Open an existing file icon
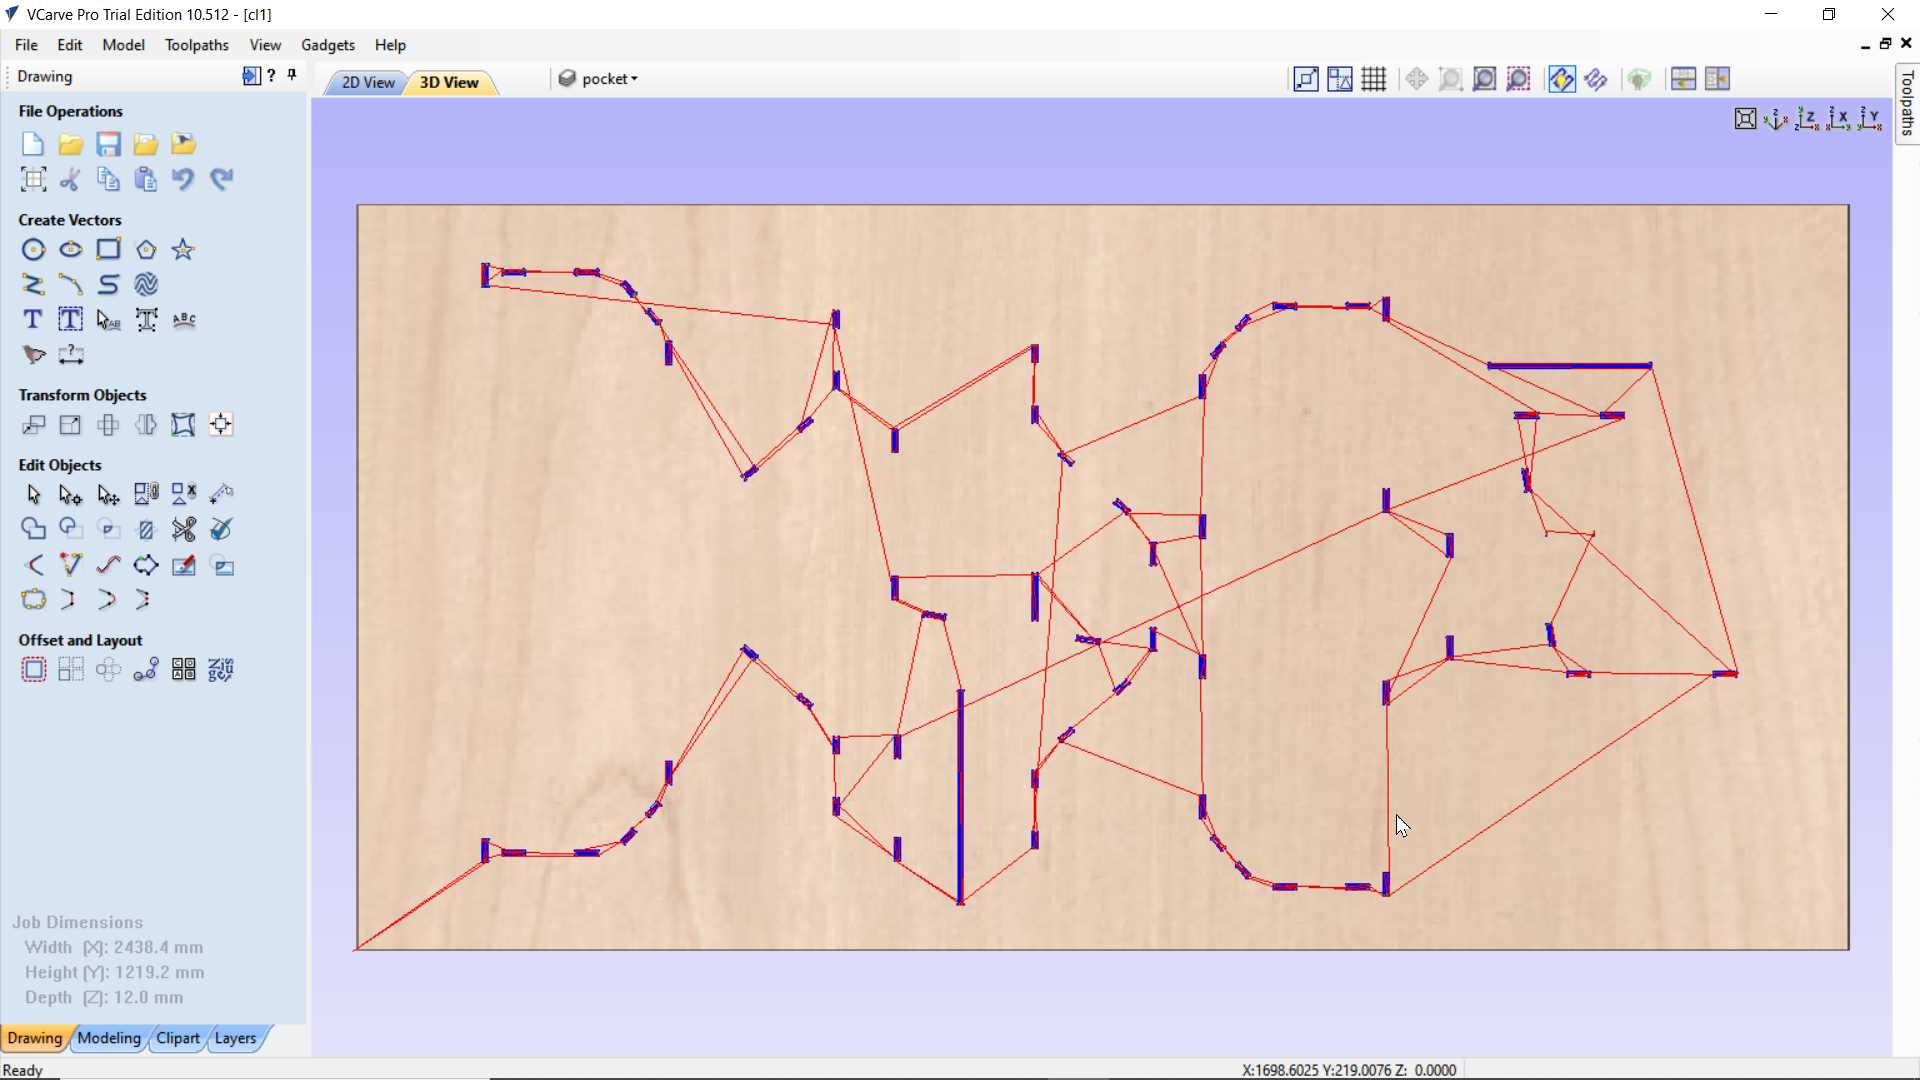 [x=71, y=144]
